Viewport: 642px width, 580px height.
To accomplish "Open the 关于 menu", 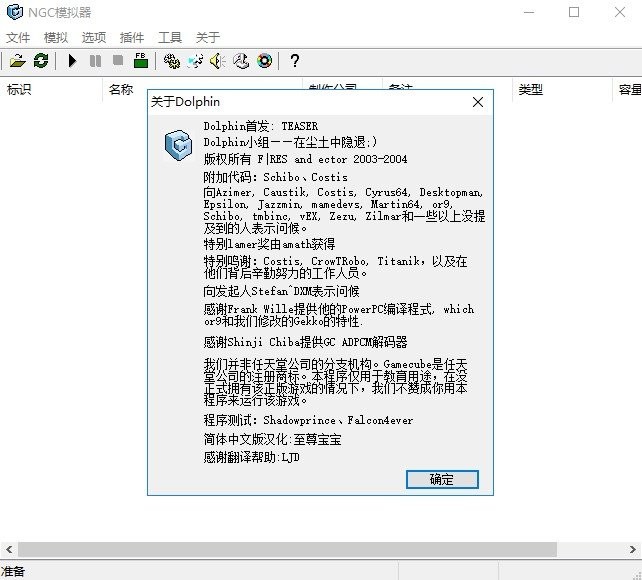I will (208, 38).
